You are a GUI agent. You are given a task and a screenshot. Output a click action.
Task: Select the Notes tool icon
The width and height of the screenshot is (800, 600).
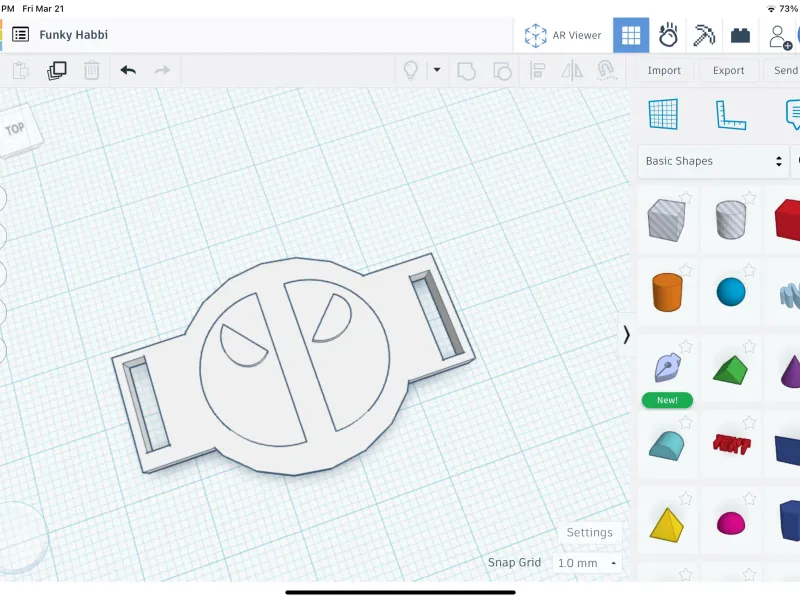793,115
